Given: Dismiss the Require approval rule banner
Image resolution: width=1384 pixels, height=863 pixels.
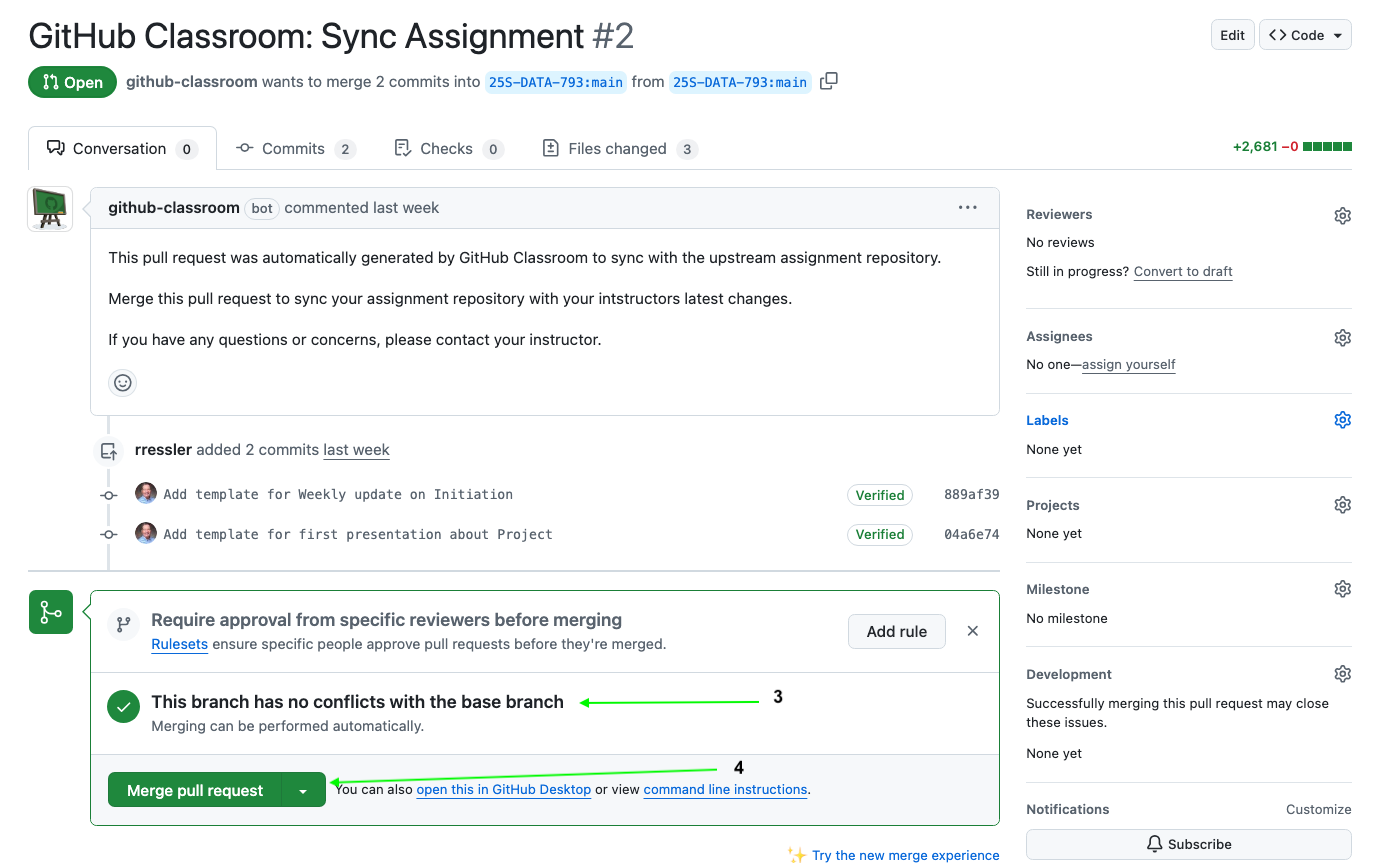Looking at the screenshot, I should click(x=973, y=631).
